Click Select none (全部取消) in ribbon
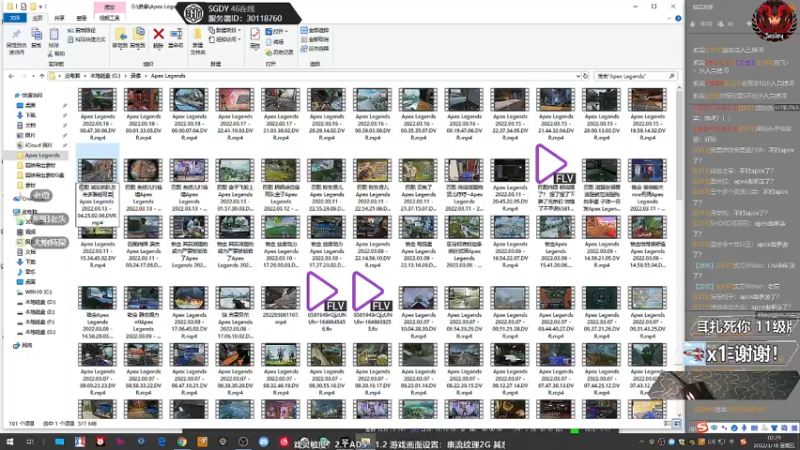The height and width of the screenshot is (450, 800). click(x=315, y=39)
